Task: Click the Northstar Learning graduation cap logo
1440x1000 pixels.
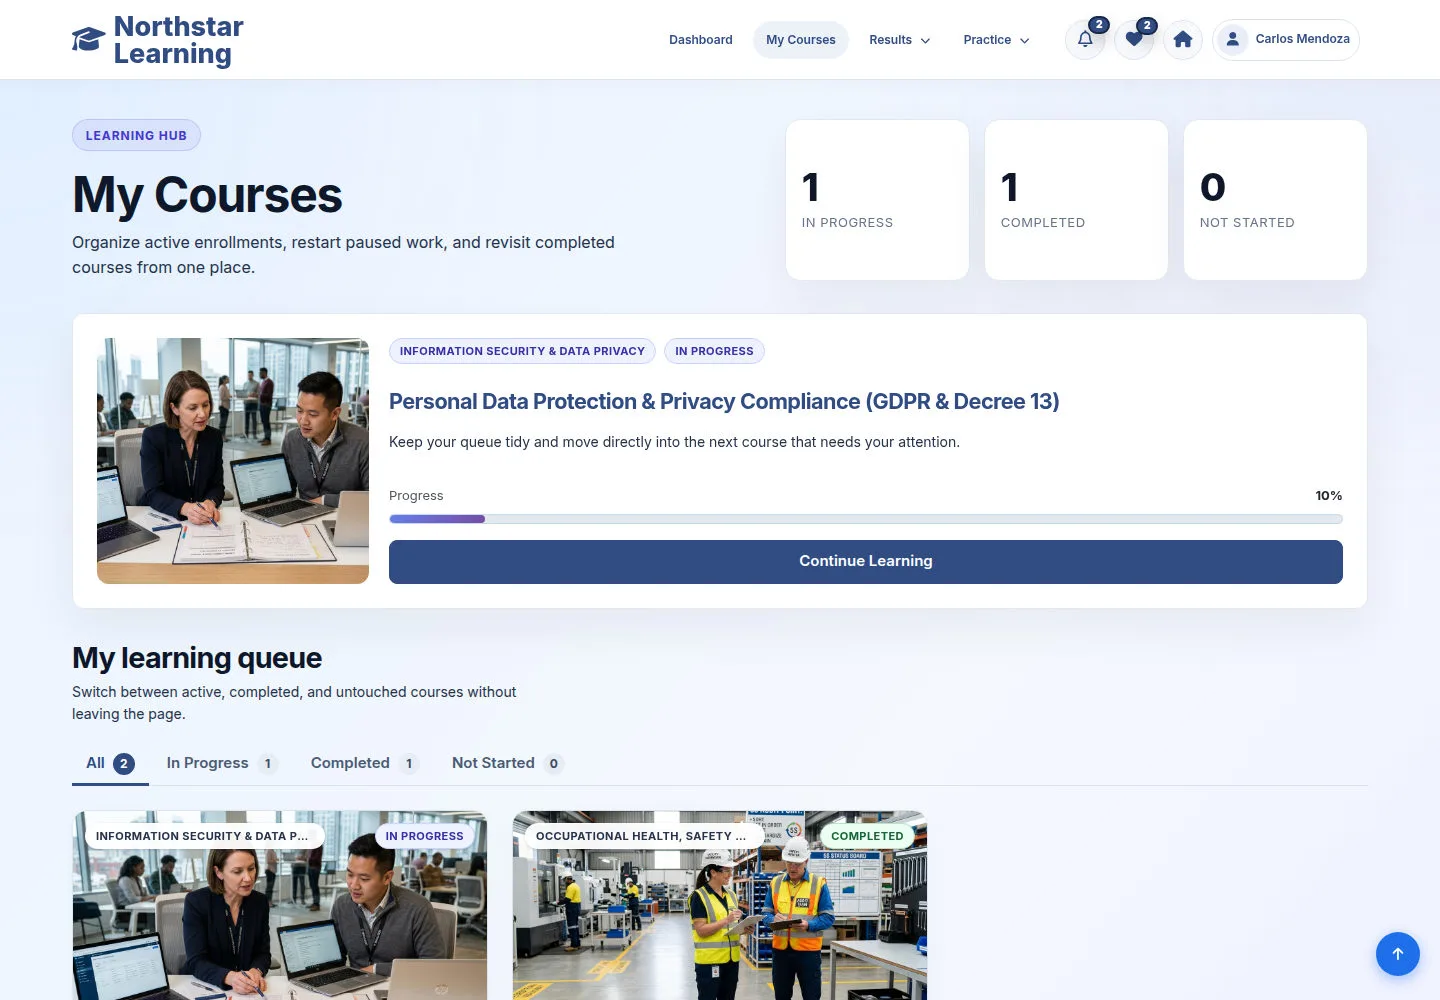Action: tap(88, 40)
